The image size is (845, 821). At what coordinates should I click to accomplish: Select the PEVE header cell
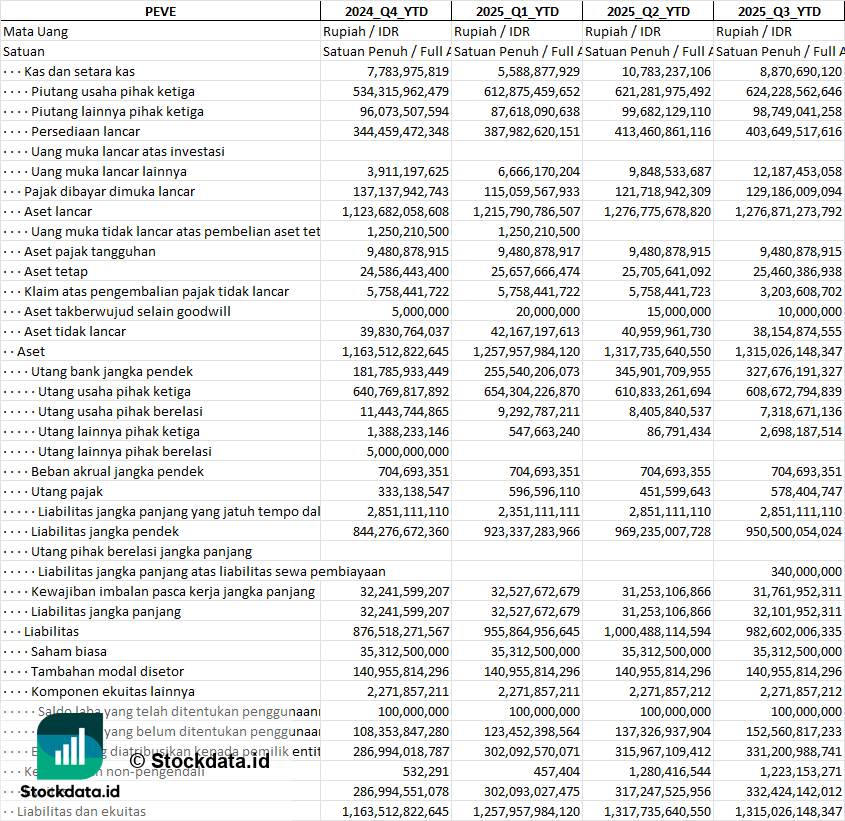click(161, 11)
